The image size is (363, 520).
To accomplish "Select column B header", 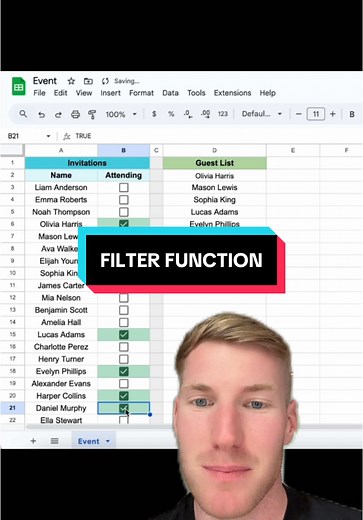I will click(x=123, y=150).
